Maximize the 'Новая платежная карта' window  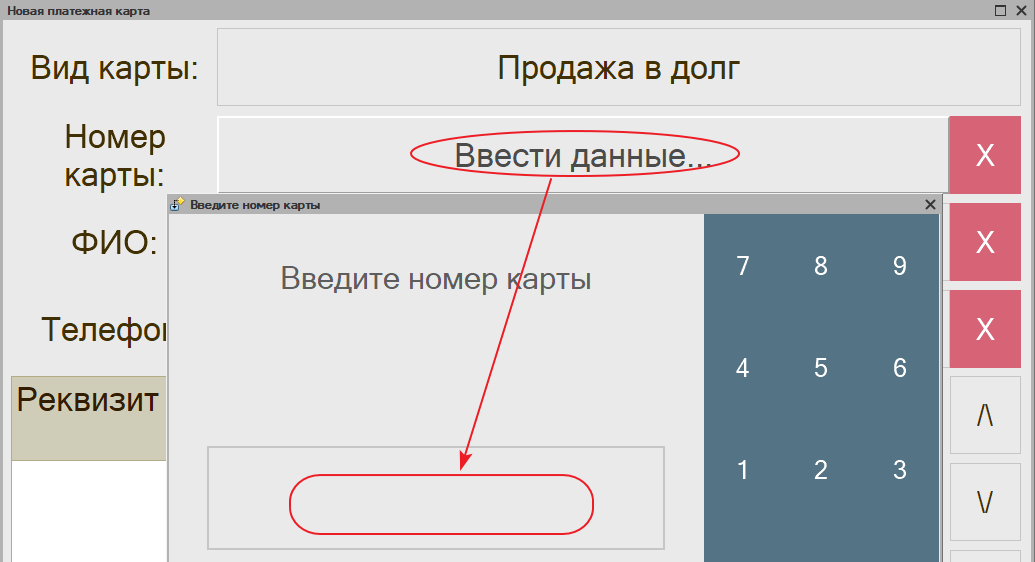pyautogui.click(x=1000, y=10)
